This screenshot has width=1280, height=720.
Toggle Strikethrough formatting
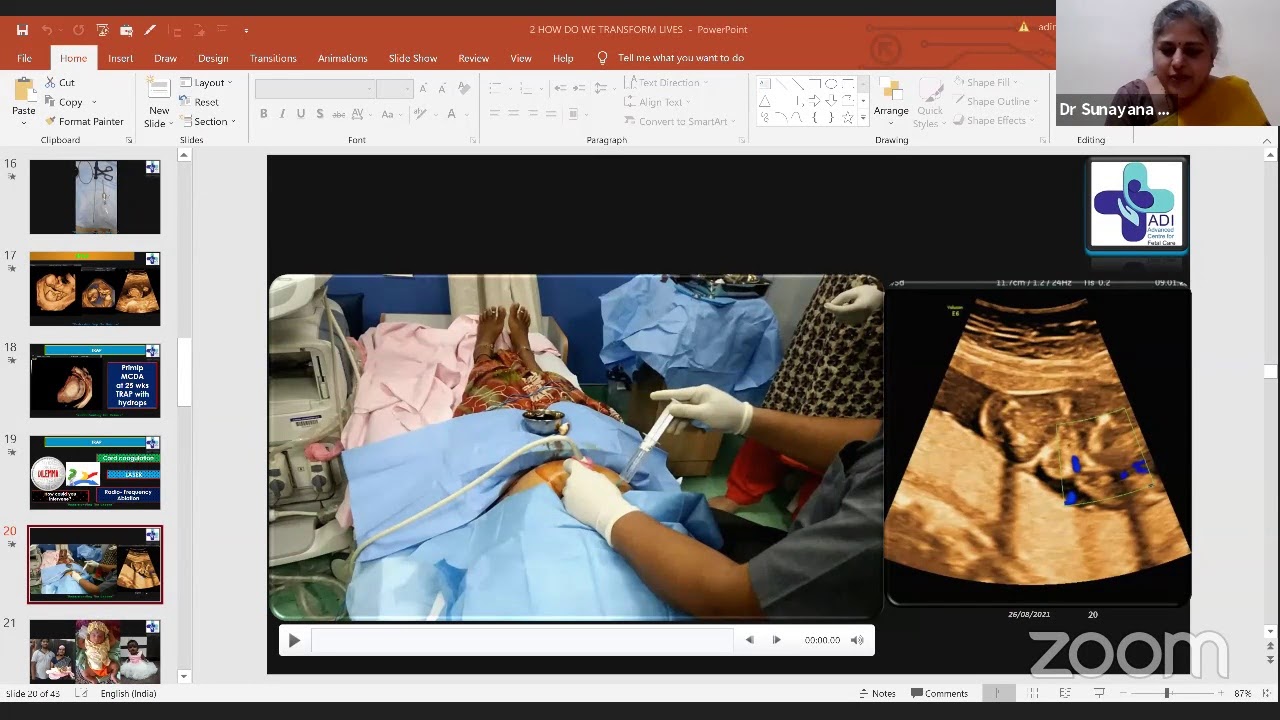[341, 114]
